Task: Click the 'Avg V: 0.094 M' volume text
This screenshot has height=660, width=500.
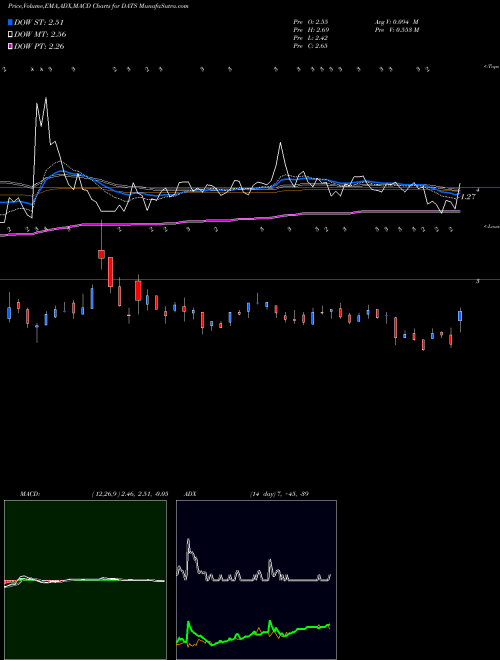Action: 396,21
